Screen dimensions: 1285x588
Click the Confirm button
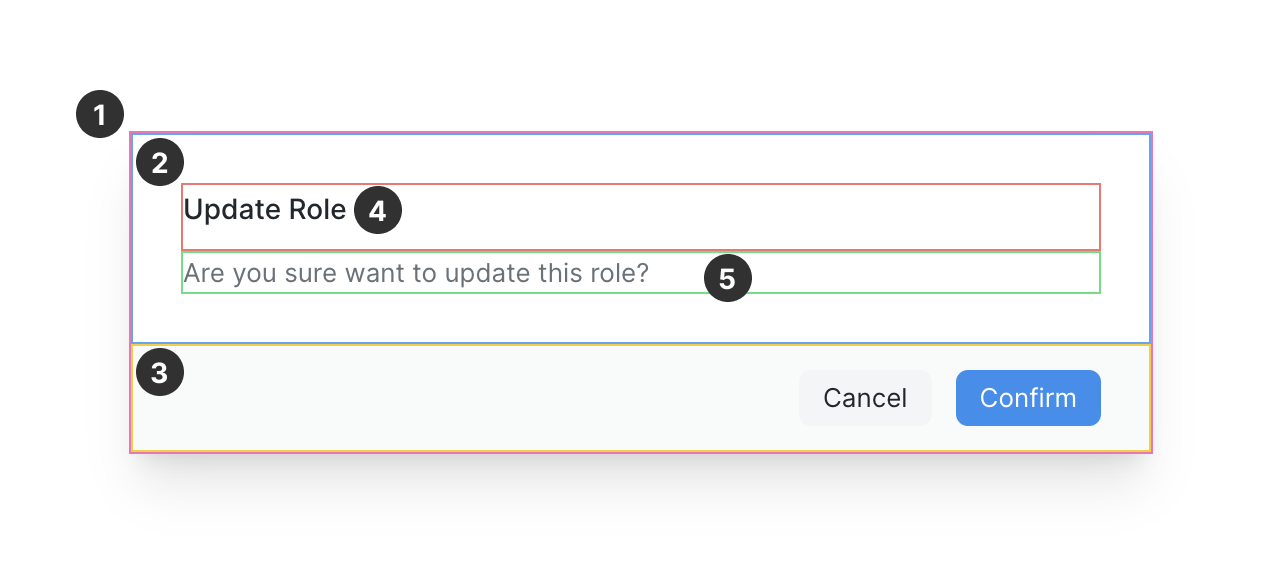1028,398
